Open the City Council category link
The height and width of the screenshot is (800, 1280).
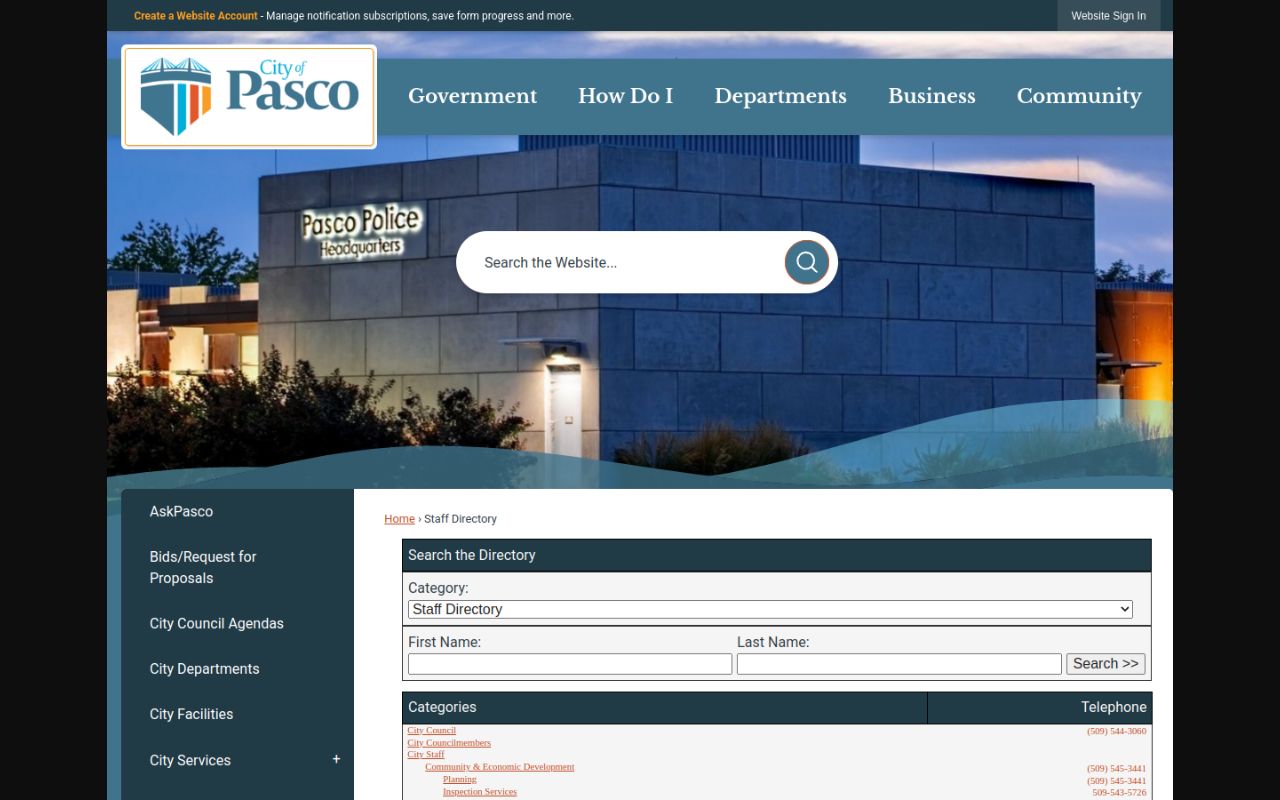(x=431, y=731)
